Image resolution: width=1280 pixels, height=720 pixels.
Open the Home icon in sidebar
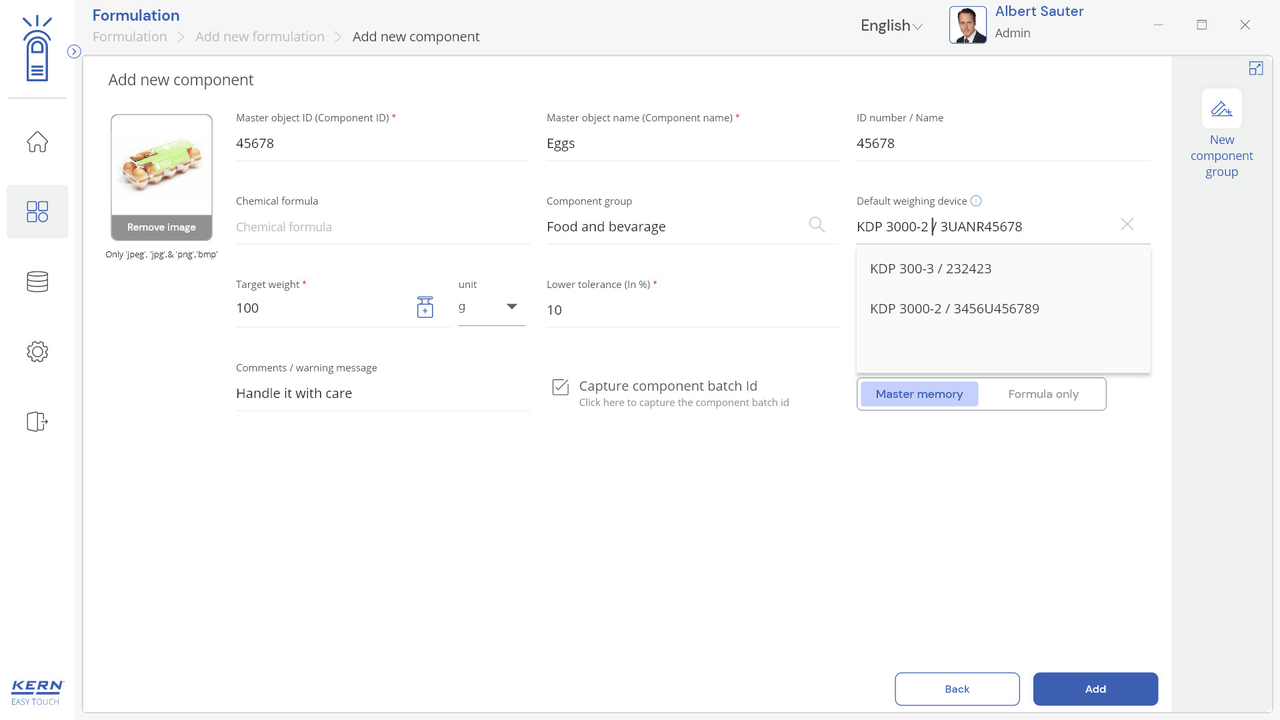click(x=37, y=142)
